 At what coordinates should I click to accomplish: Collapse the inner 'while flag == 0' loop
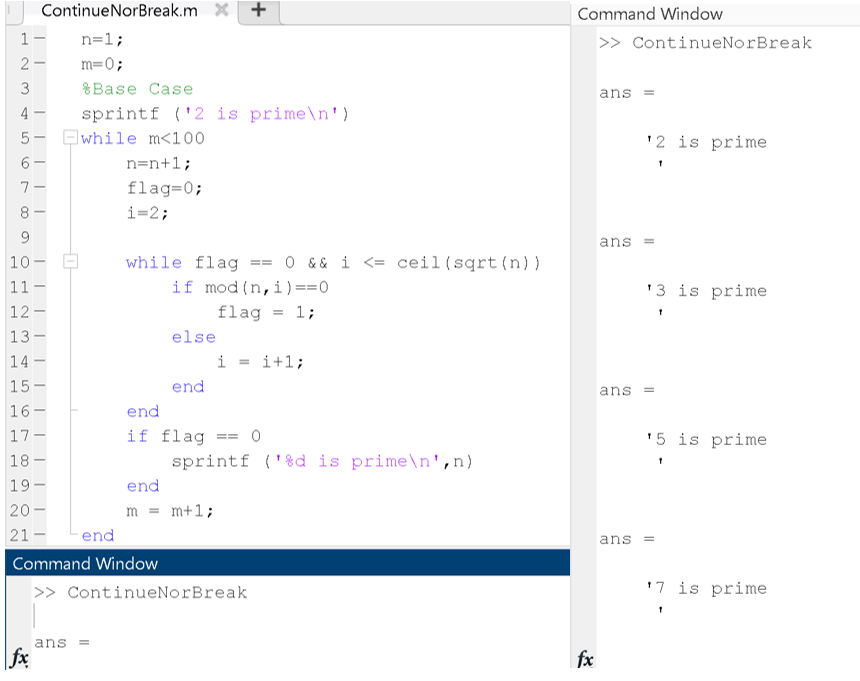click(x=70, y=261)
